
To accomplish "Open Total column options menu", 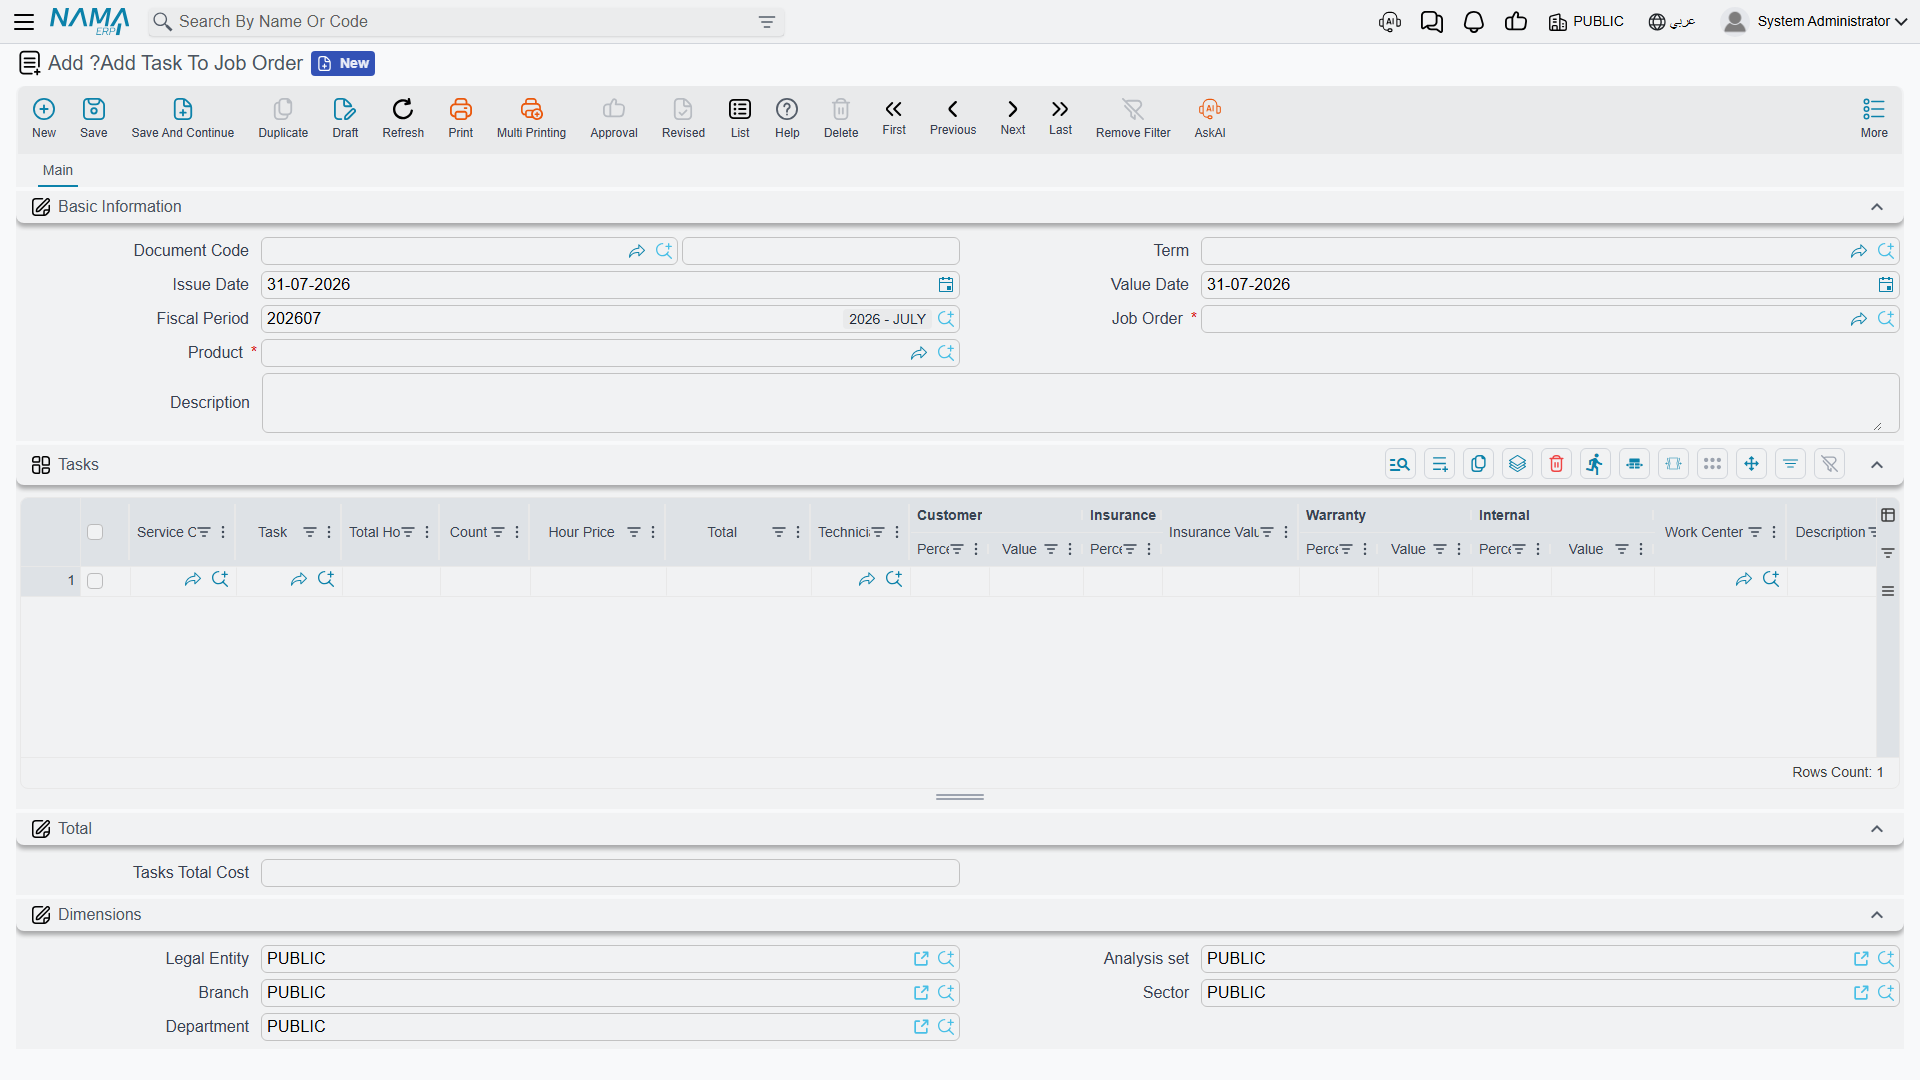I will (x=798, y=533).
